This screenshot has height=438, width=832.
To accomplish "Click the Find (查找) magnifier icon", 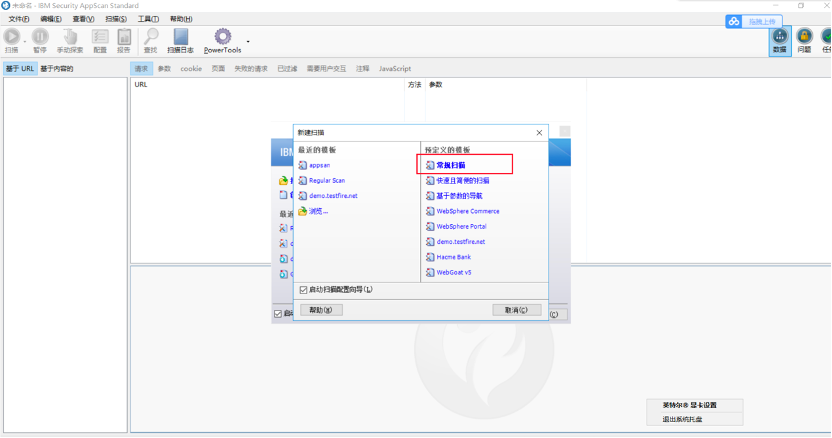I will point(151,37).
